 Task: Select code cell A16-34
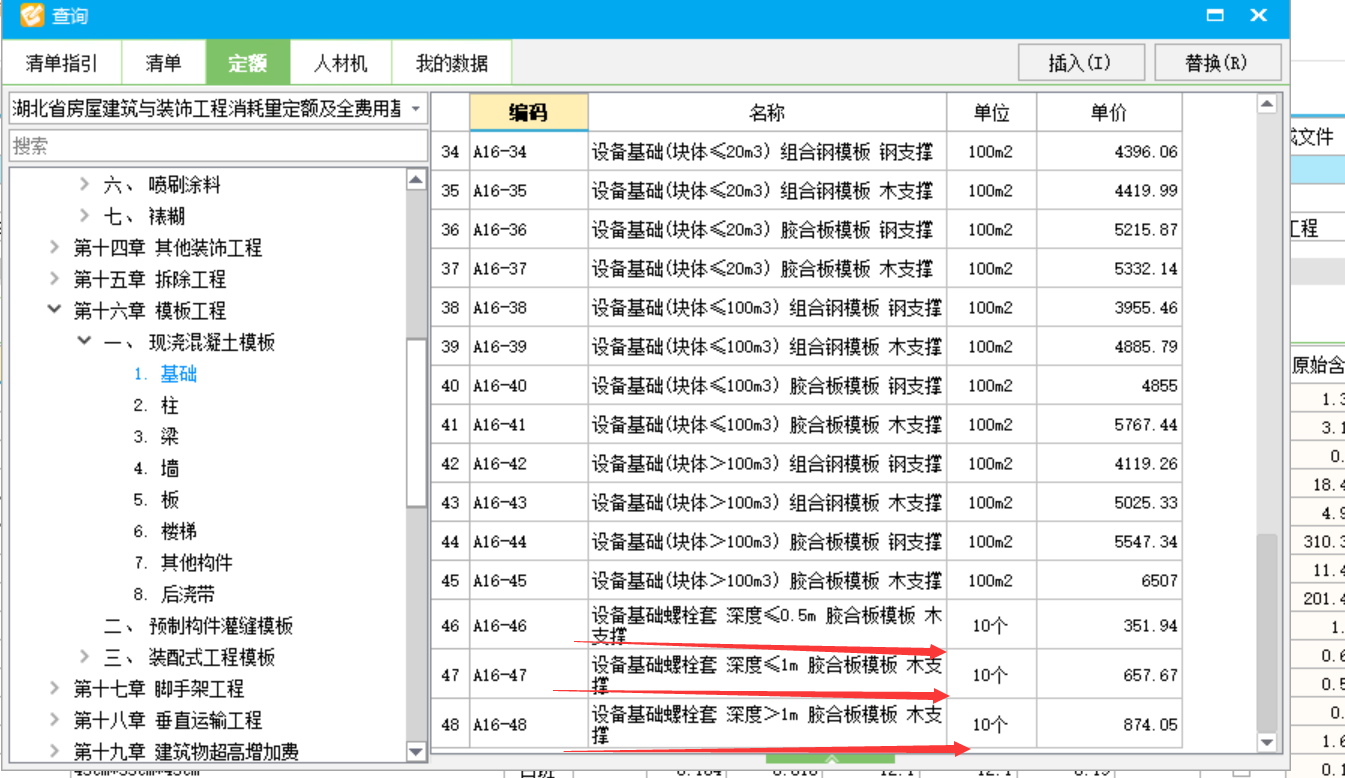click(529, 152)
